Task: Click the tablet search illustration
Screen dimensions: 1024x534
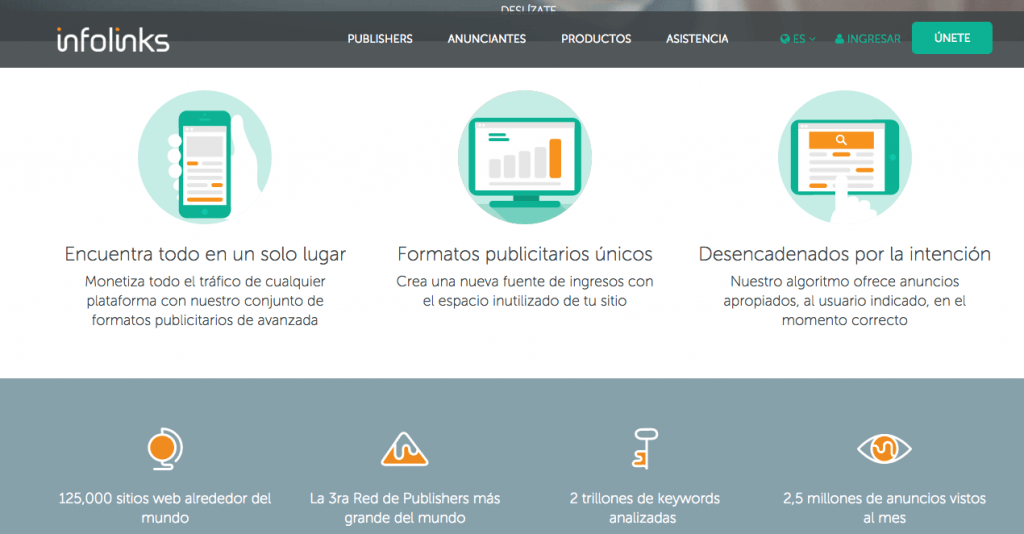Action: click(845, 157)
